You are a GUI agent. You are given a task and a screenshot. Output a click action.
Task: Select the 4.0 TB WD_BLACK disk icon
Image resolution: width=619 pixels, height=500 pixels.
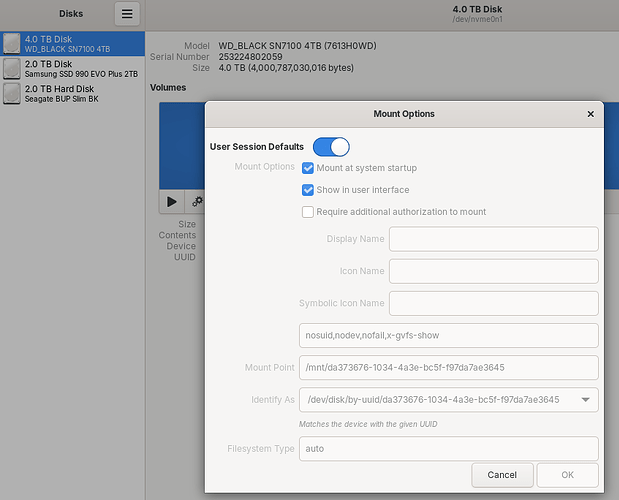click(x=12, y=43)
